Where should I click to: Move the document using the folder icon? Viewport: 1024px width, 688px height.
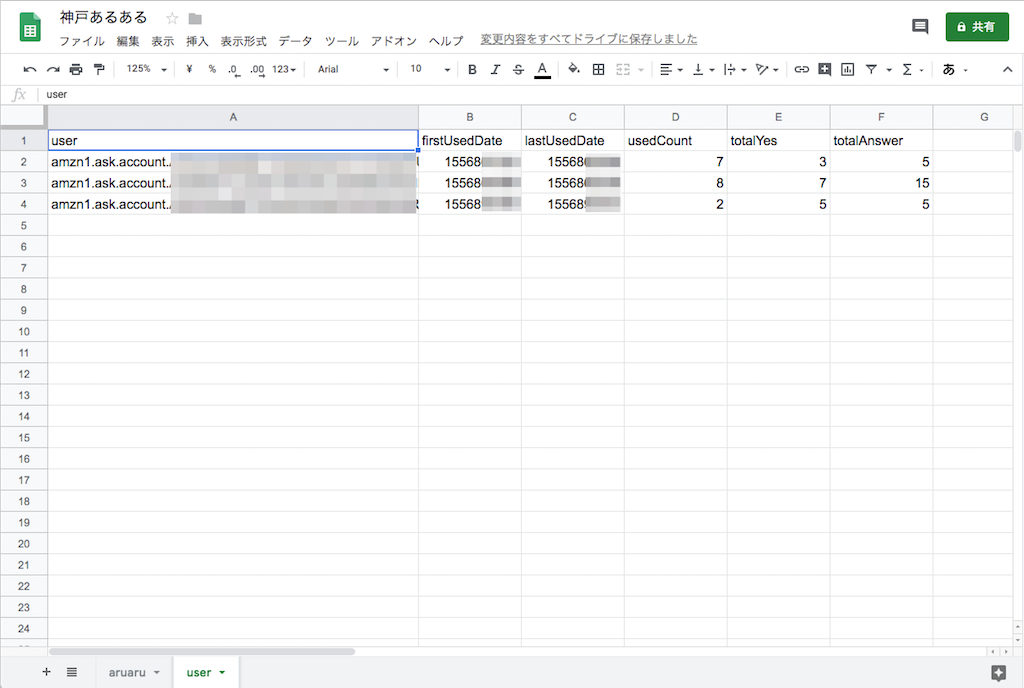(195, 18)
